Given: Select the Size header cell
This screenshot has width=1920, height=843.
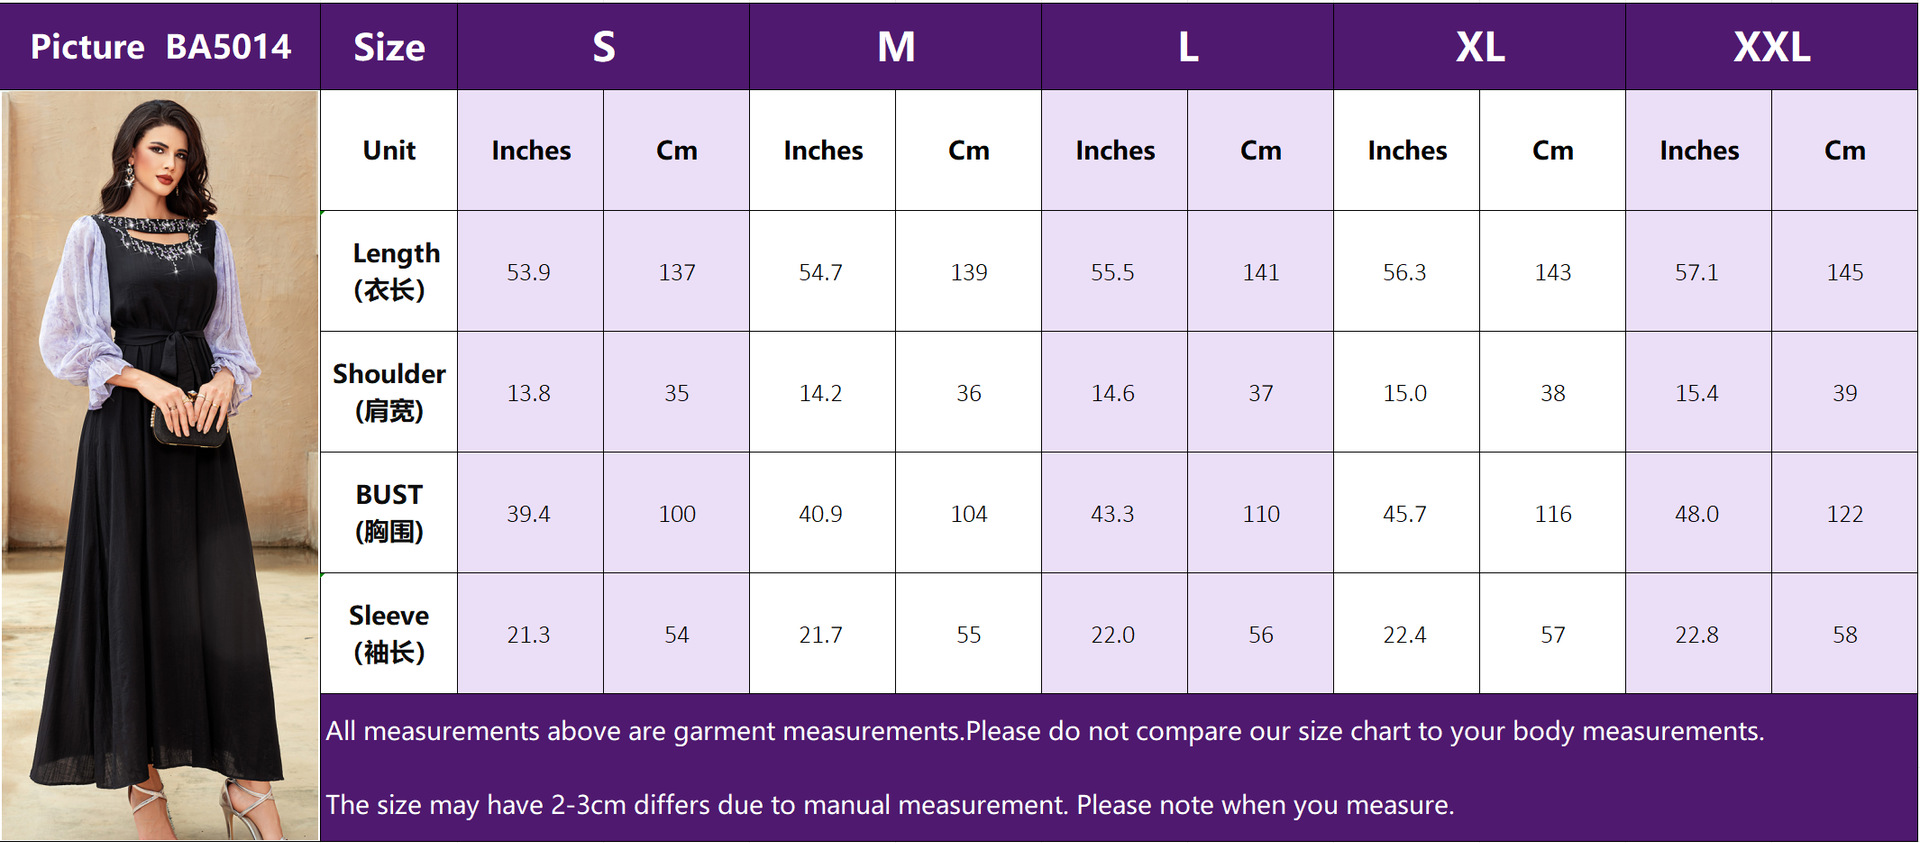Looking at the screenshot, I should point(389,47).
